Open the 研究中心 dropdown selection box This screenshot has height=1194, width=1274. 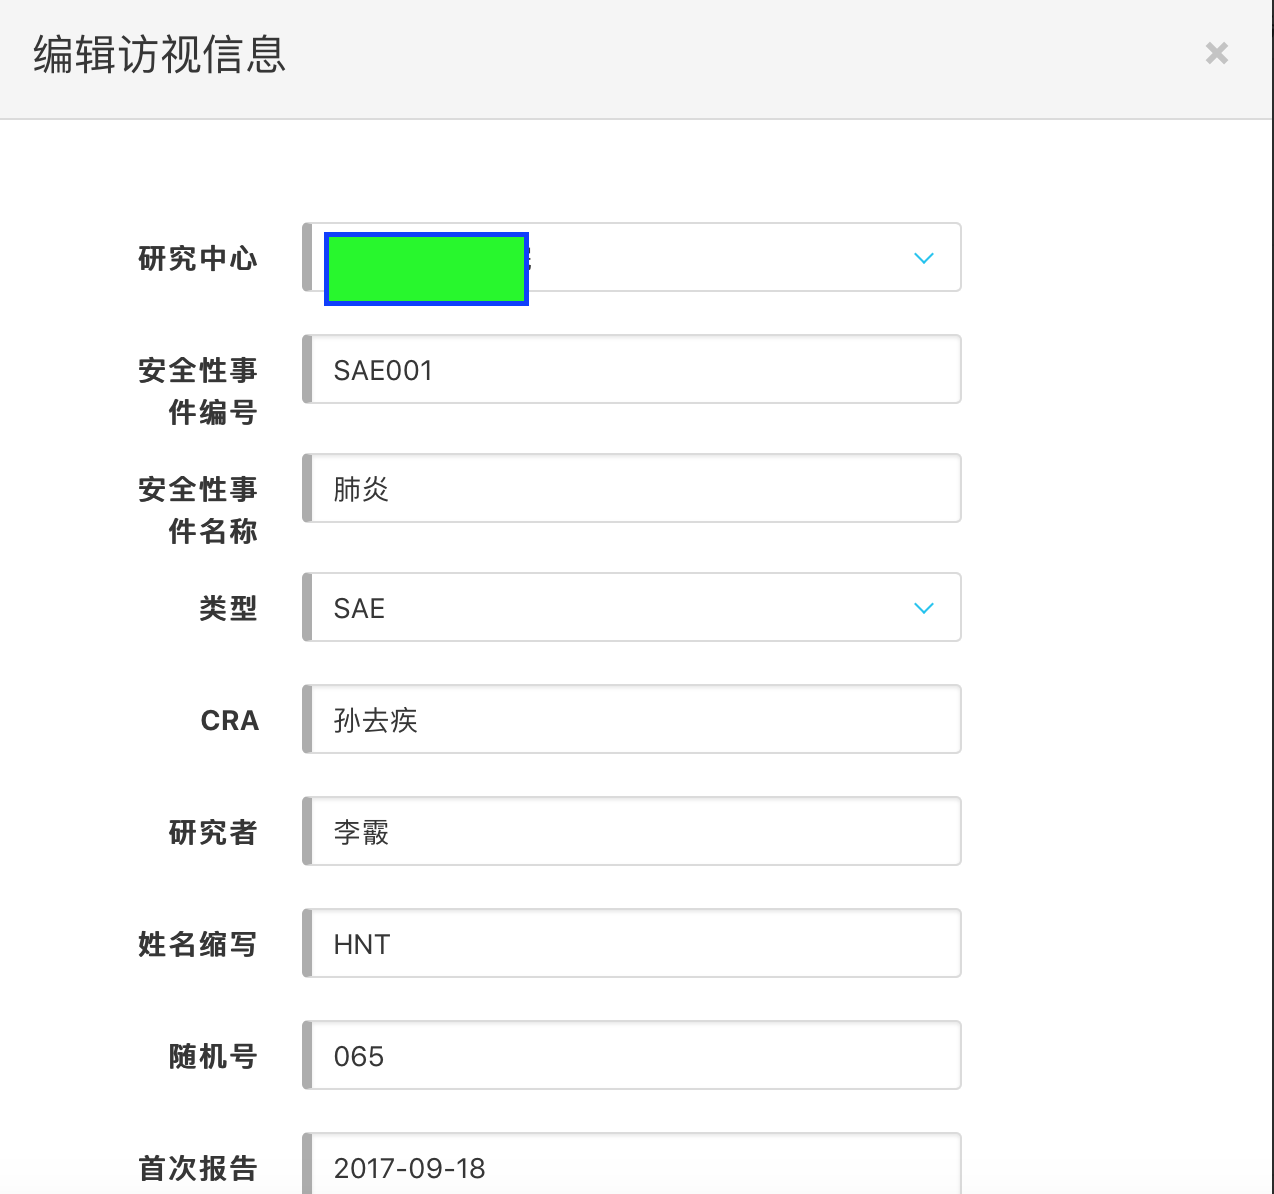click(x=700, y=258)
